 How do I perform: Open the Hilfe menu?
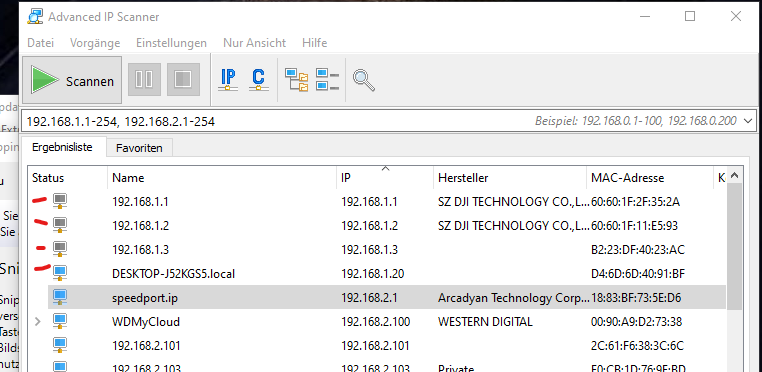(x=314, y=43)
